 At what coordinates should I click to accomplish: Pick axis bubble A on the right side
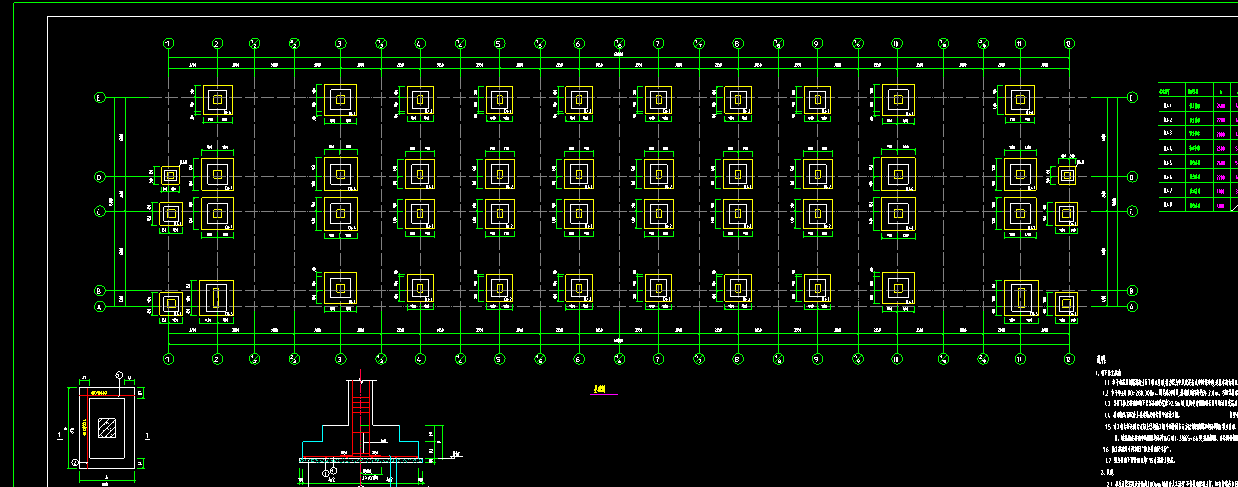(1131, 307)
